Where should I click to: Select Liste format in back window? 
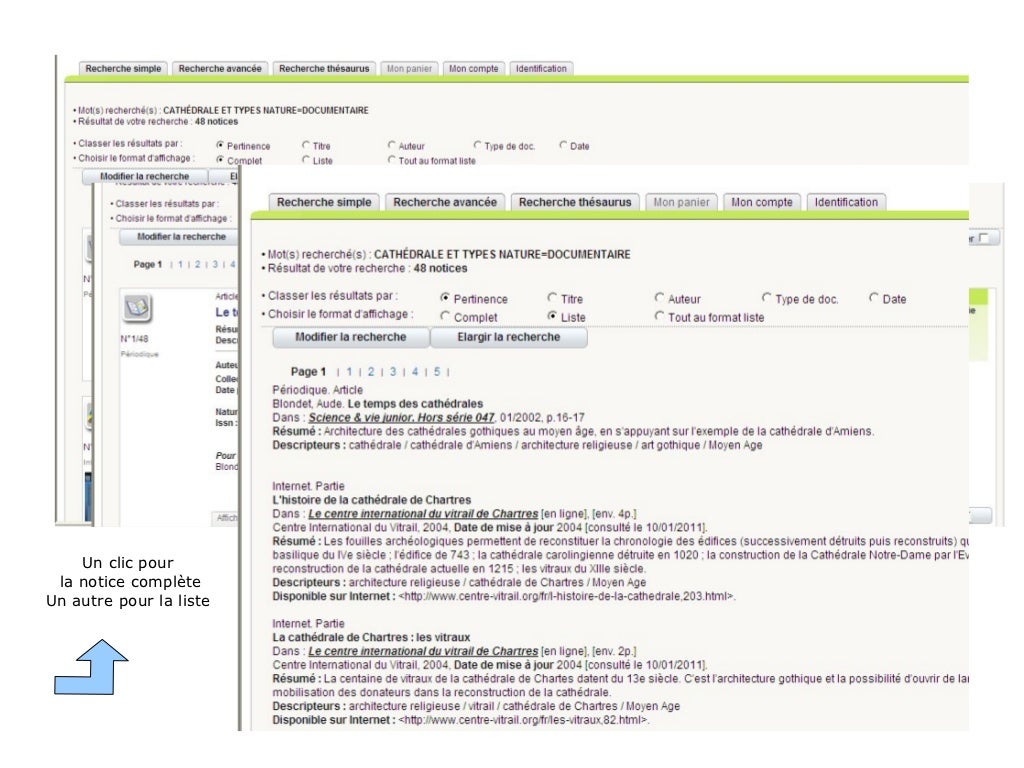tap(306, 159)
